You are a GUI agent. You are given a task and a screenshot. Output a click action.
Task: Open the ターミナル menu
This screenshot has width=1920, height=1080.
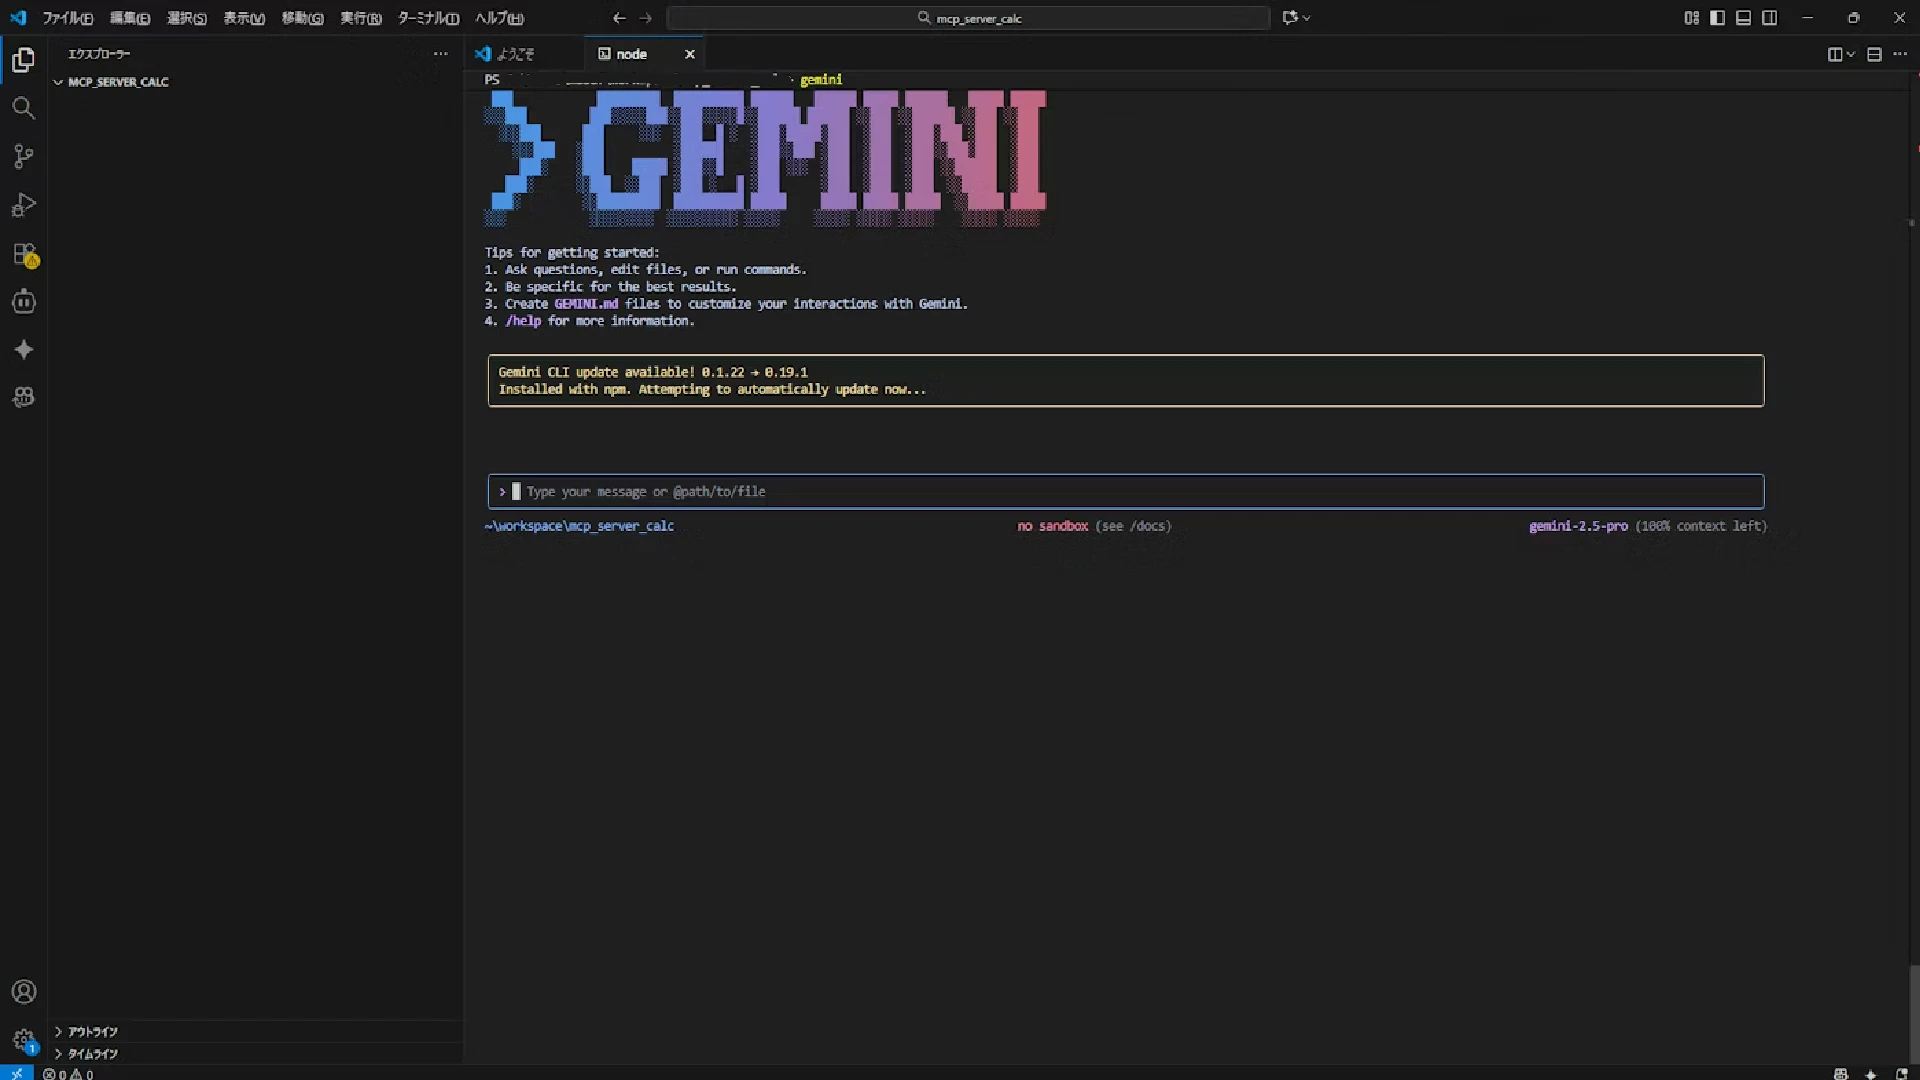pyautogui.click(x=428, y=18)
